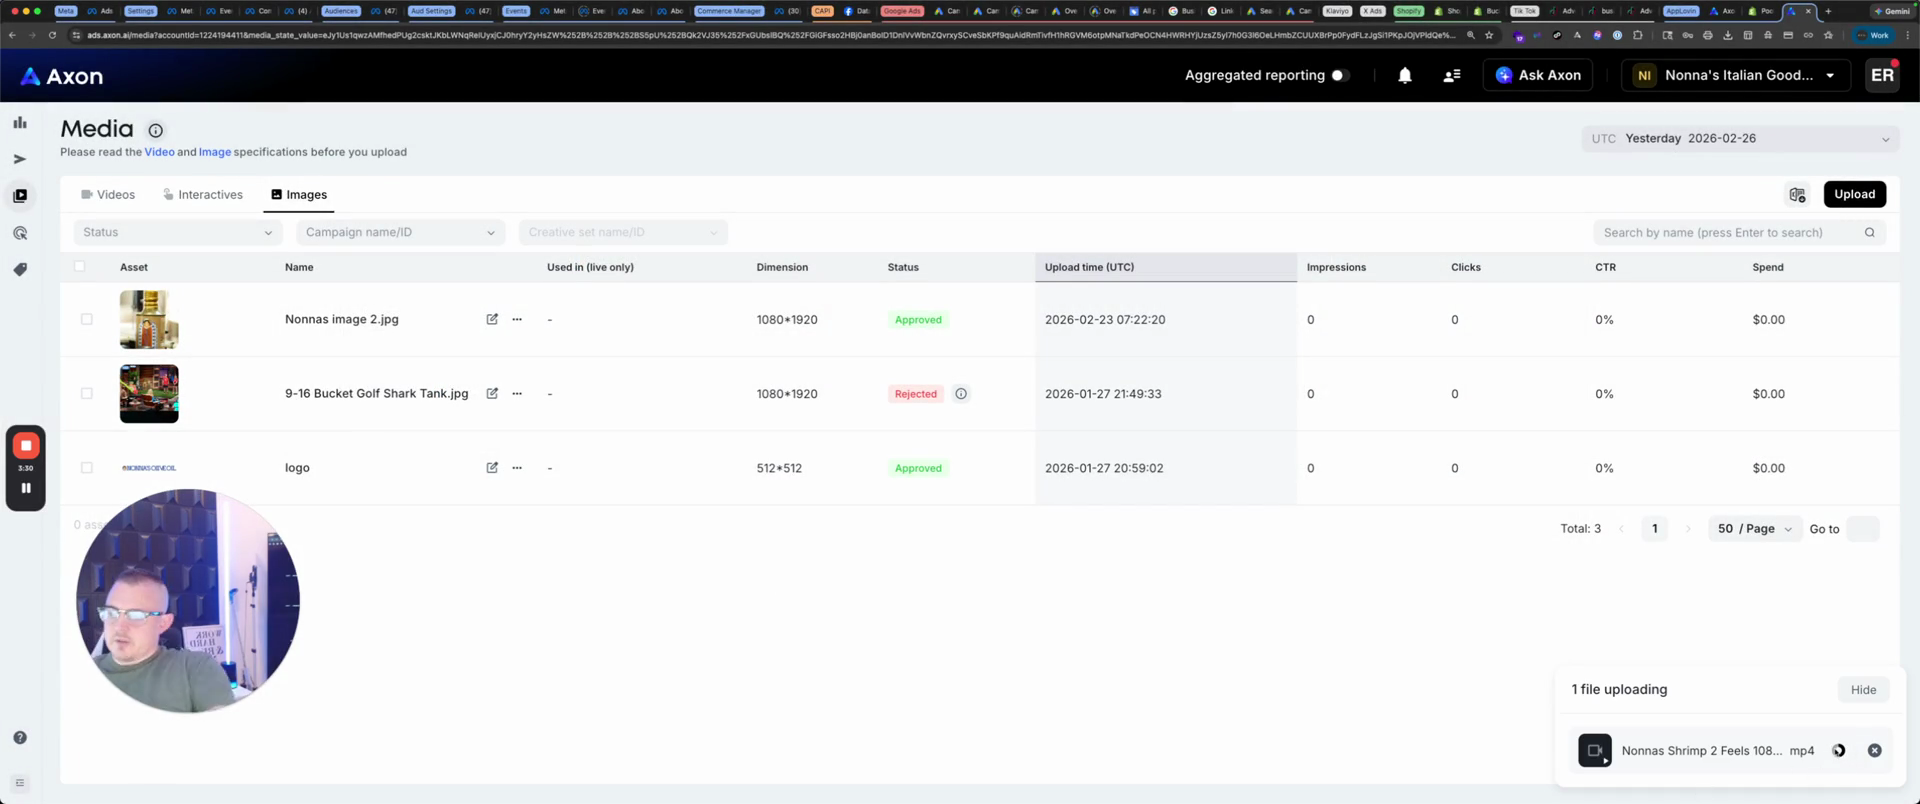Click the search magnifier icon
The height and width of the screenshot is (804, 1920).
click(x=1869, y=233)
